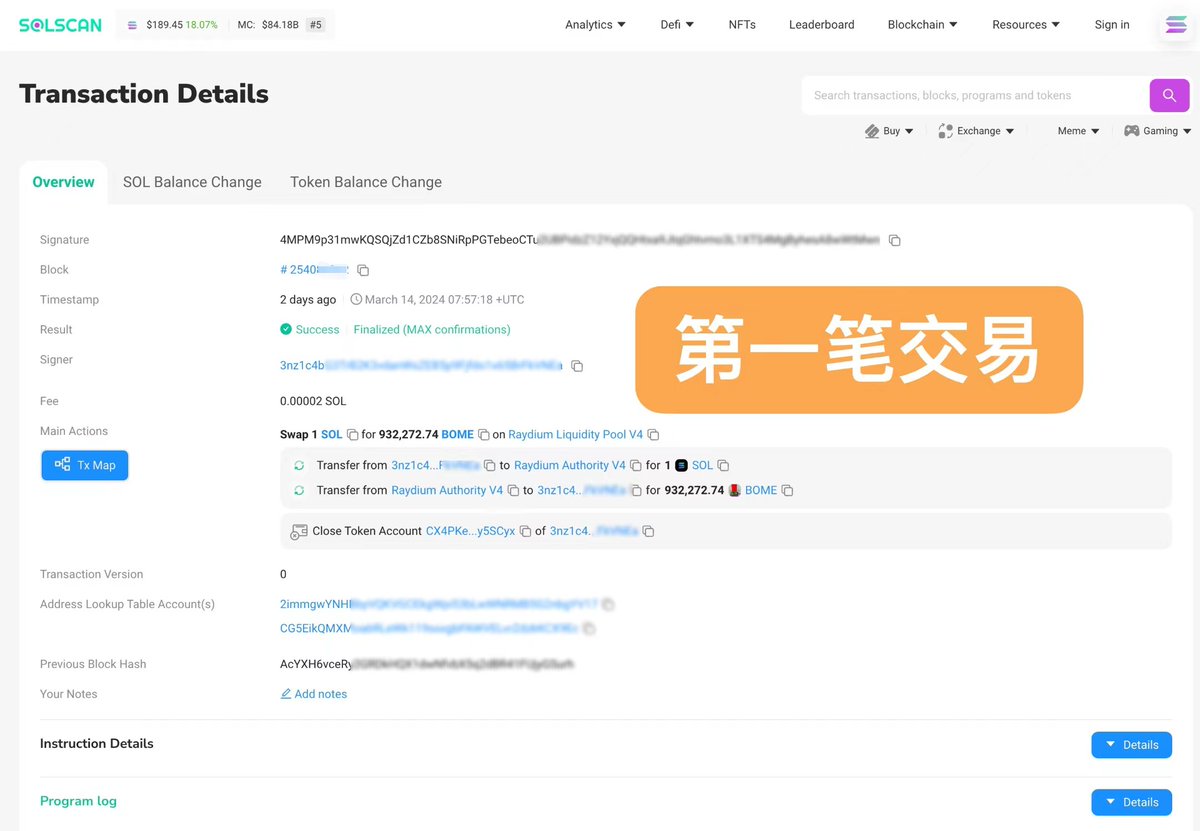Copy Raydium Authority V4 in second transfer
The image size is (1200, 831).
point(513,491)
